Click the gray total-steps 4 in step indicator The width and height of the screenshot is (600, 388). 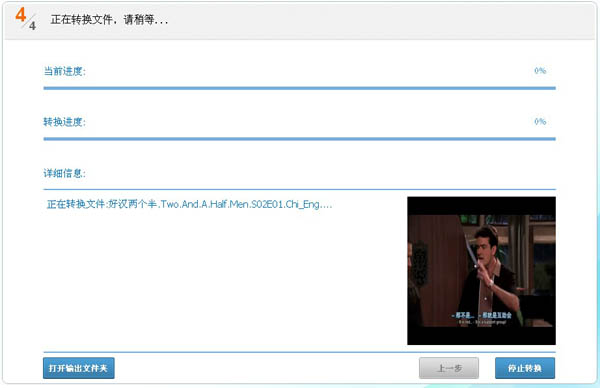click(33, 26)
